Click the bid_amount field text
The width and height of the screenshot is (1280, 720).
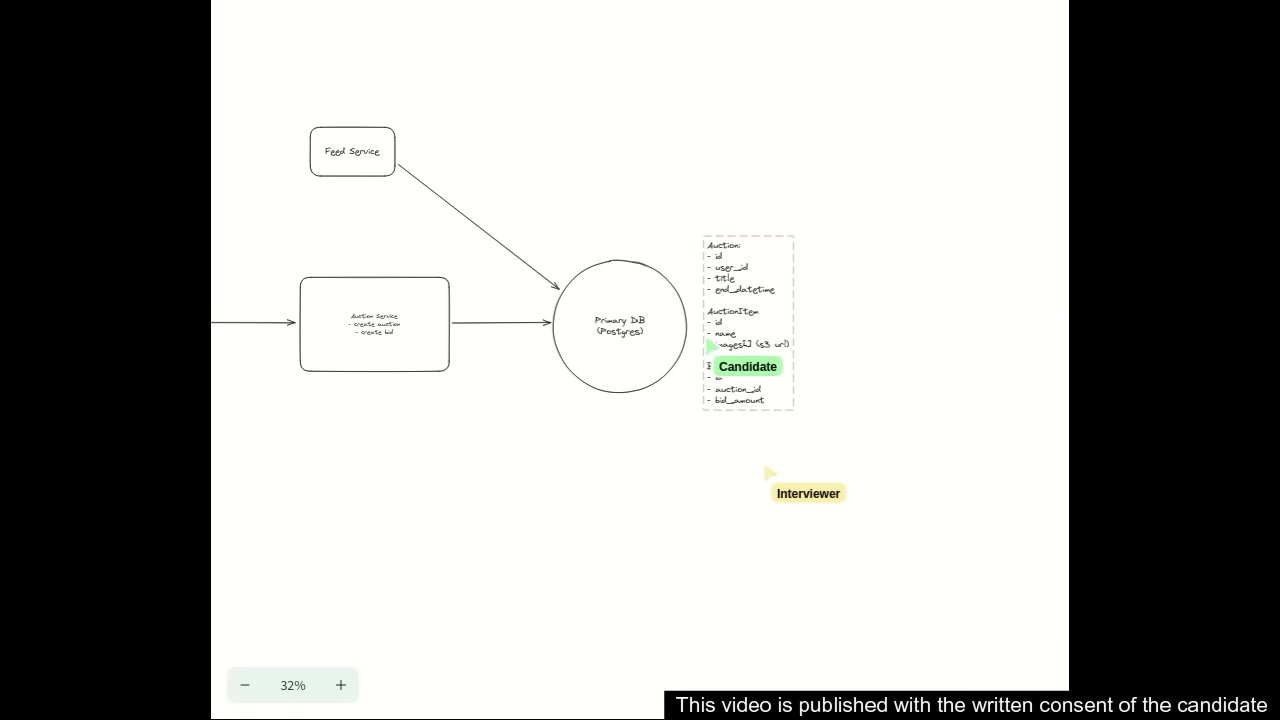[739, 400]
